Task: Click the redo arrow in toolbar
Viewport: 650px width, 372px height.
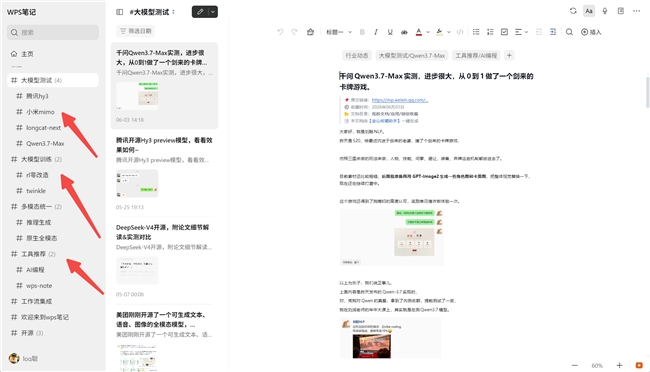Action: 294,32
